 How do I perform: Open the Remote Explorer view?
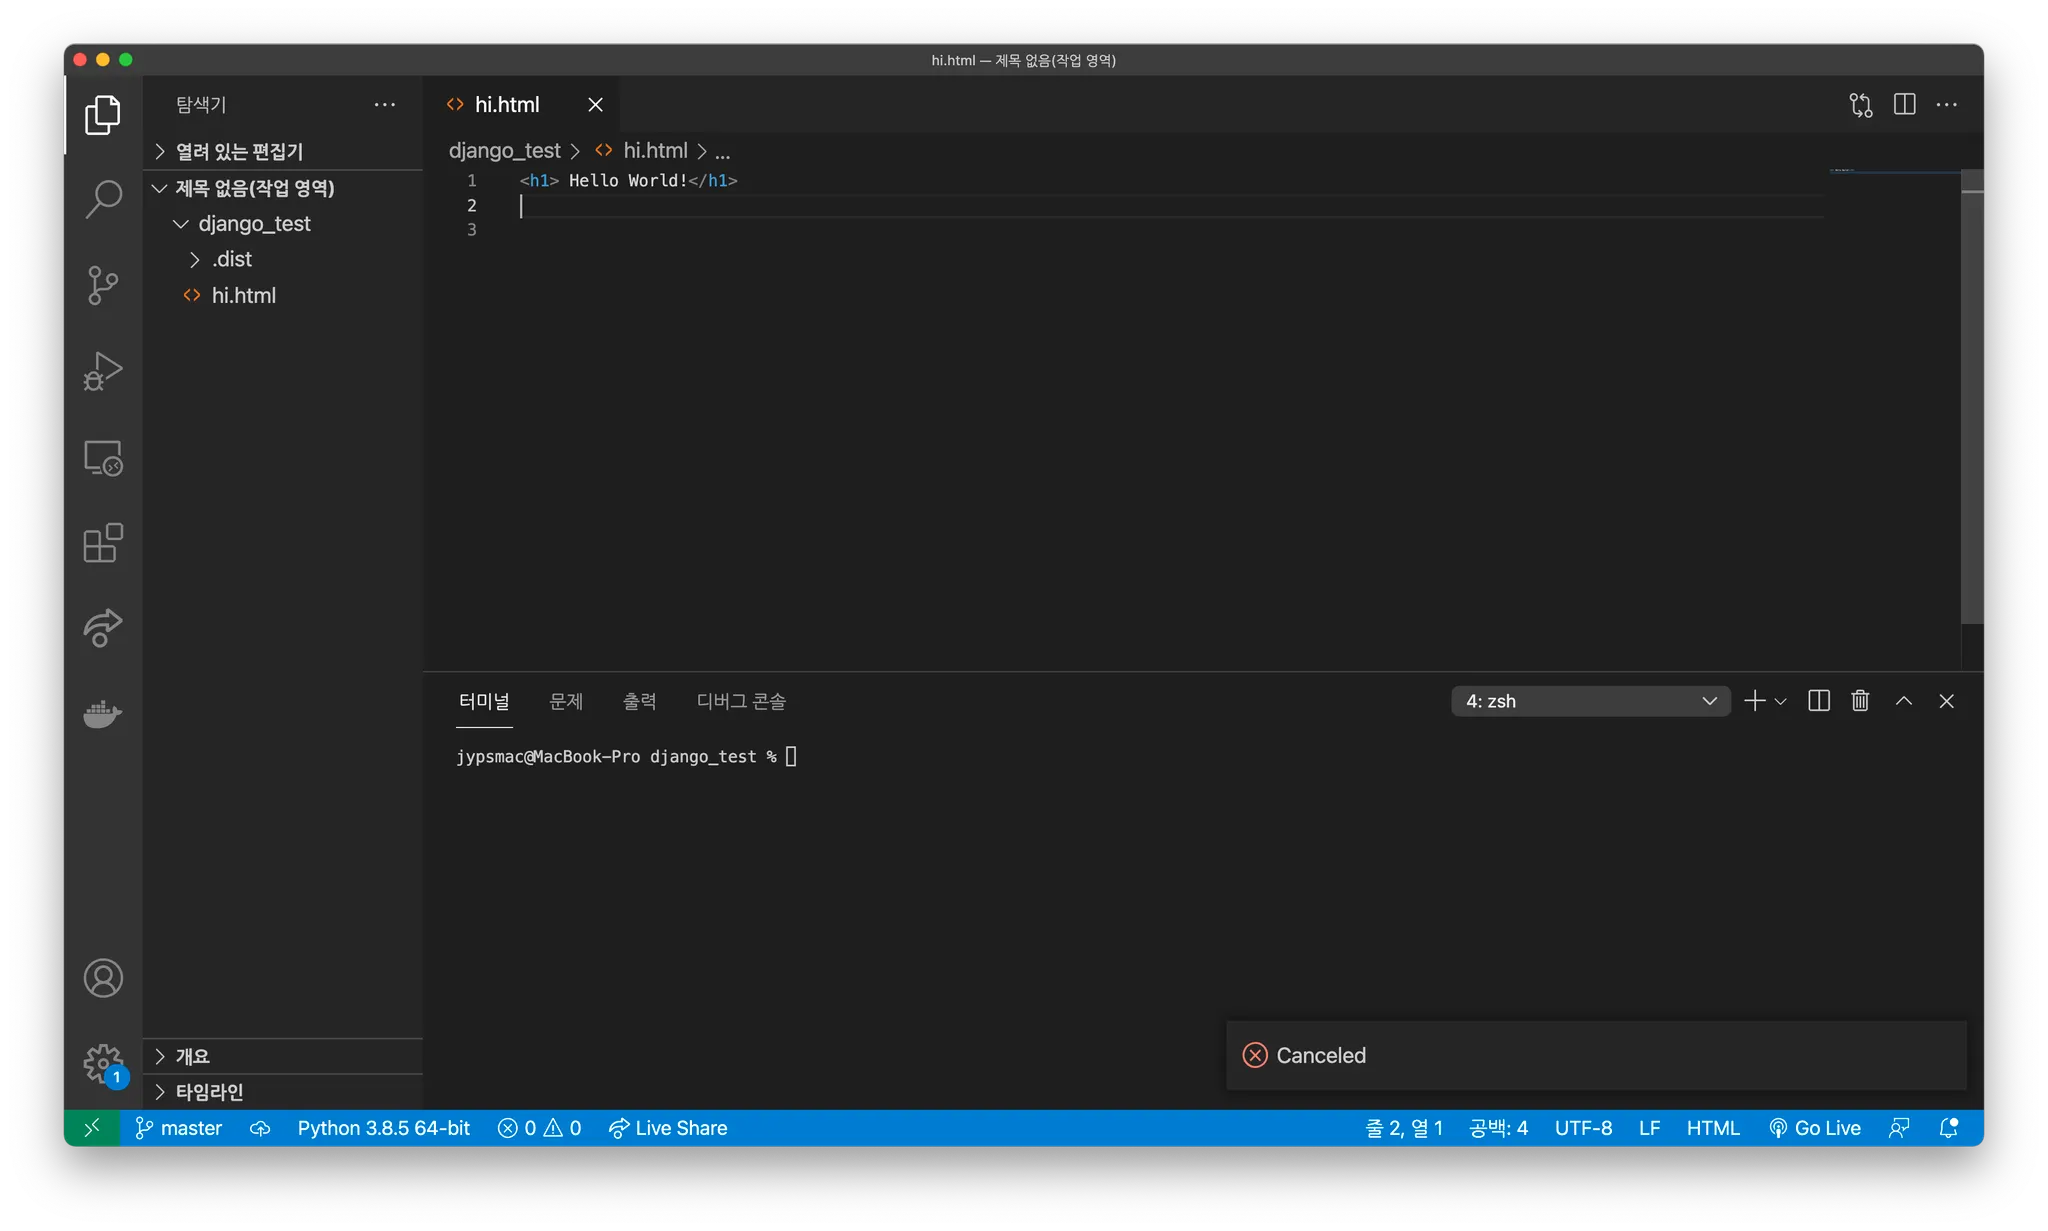(x=103, y=458)
